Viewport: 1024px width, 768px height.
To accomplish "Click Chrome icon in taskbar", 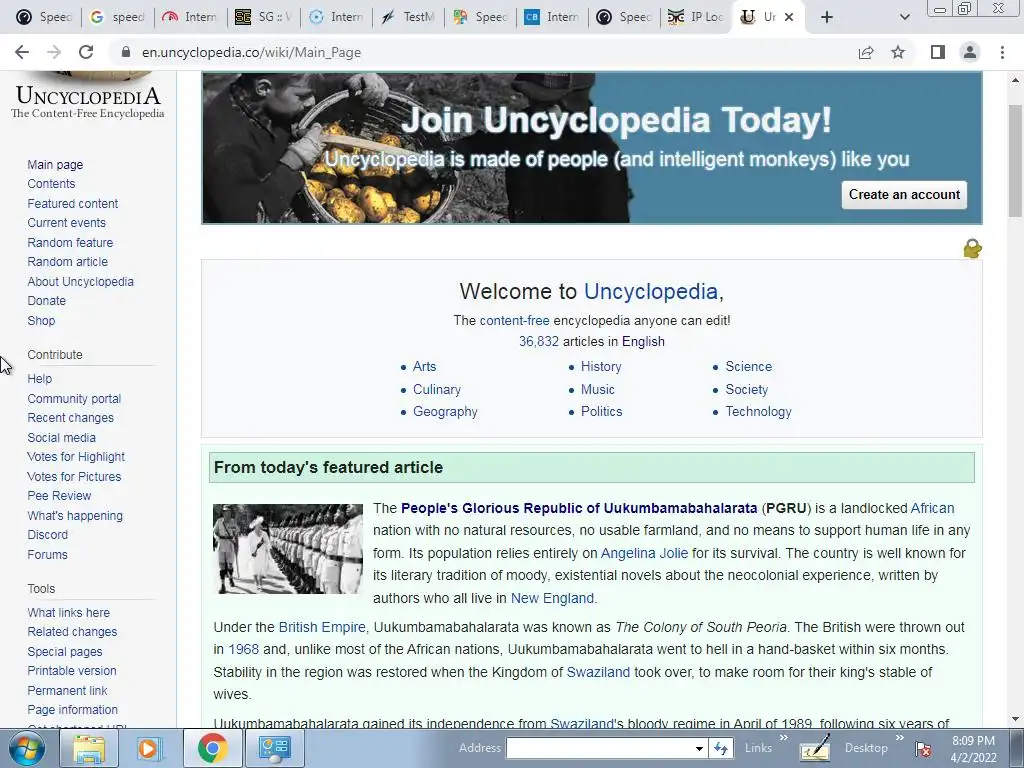I will pyautogui.click(x=212, y=748).
